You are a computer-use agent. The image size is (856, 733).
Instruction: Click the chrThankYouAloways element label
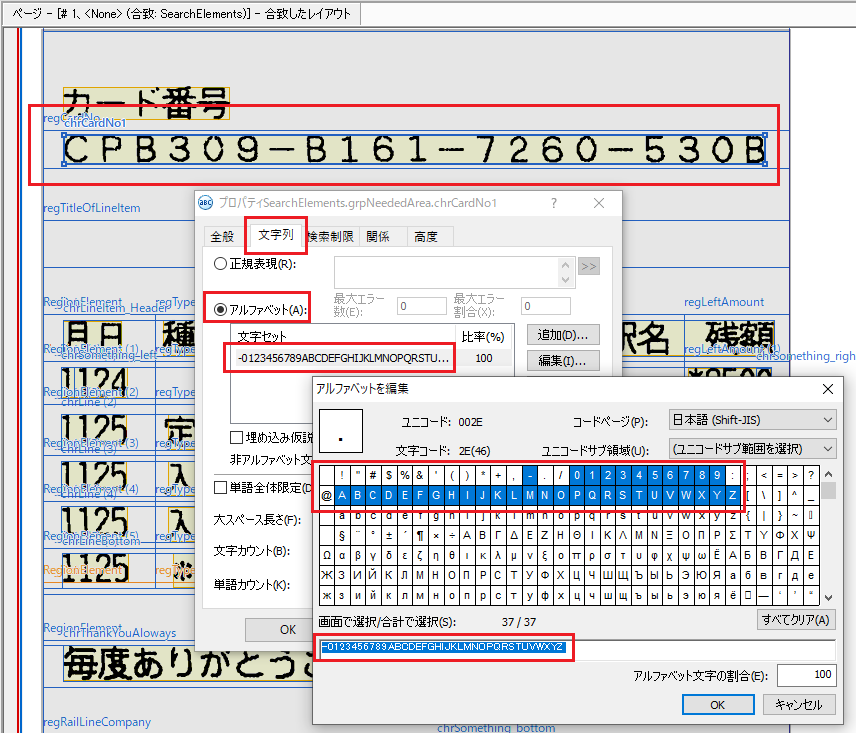(x=120, y=633)
